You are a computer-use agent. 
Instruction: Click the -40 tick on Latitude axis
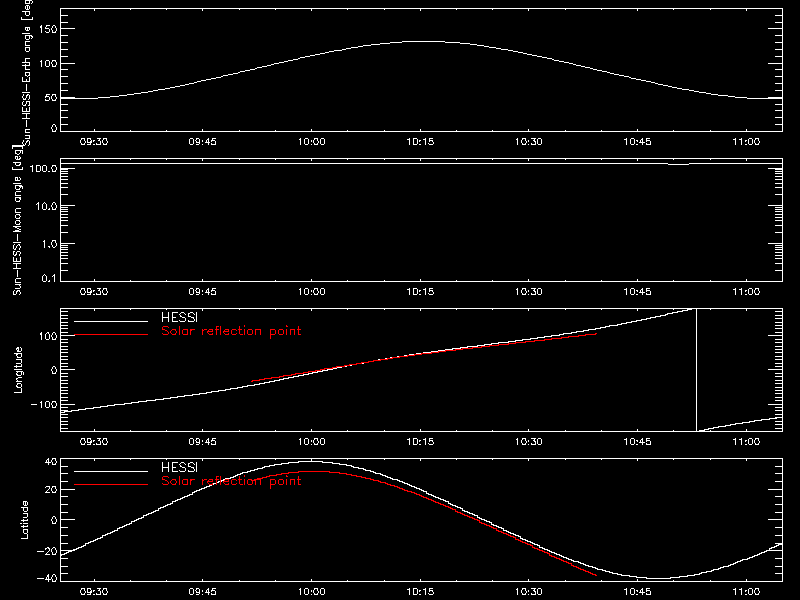coord(47,579)
